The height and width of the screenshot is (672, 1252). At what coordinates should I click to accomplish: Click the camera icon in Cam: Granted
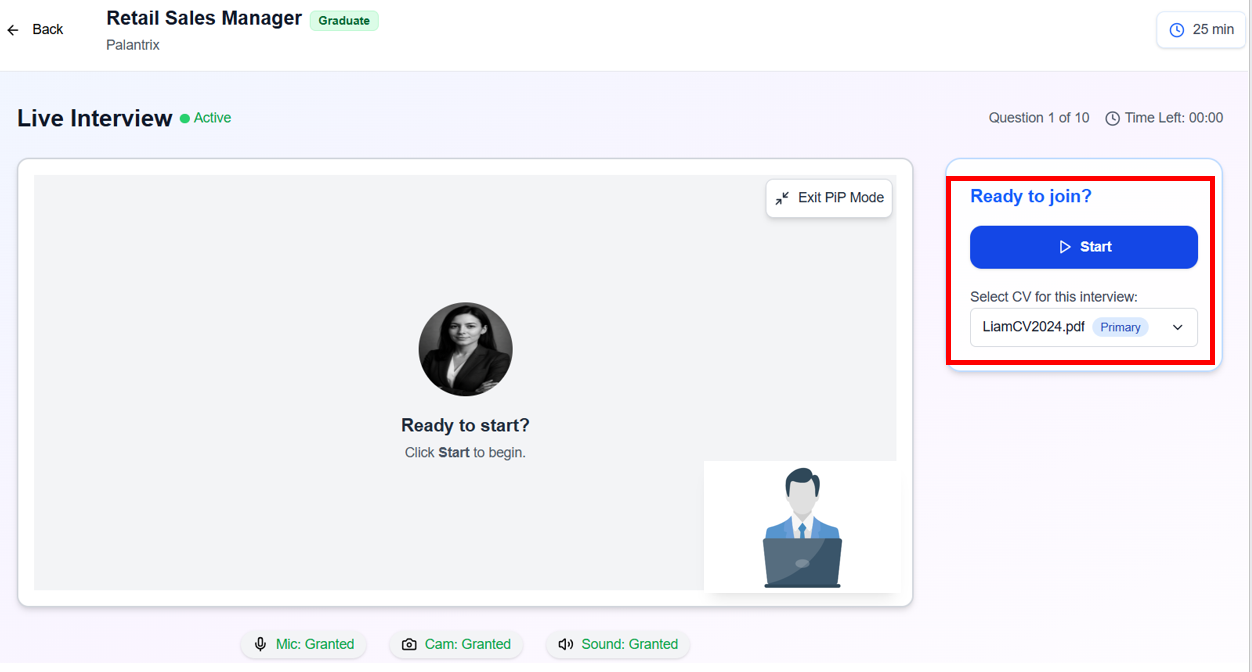tap(409, 644)
